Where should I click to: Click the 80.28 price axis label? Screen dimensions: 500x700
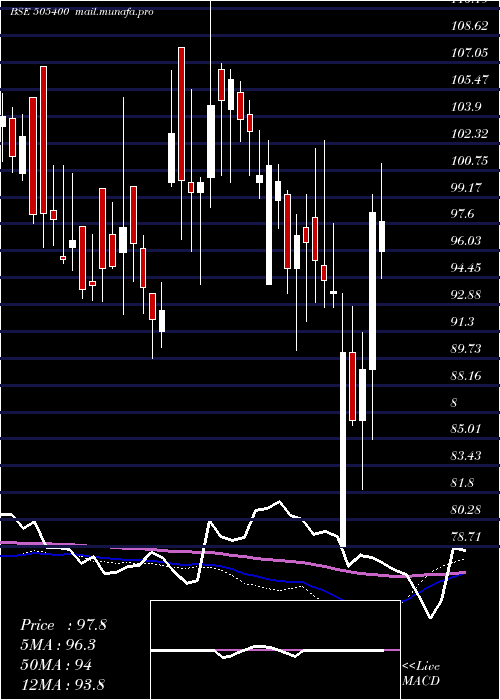point(467,509)
